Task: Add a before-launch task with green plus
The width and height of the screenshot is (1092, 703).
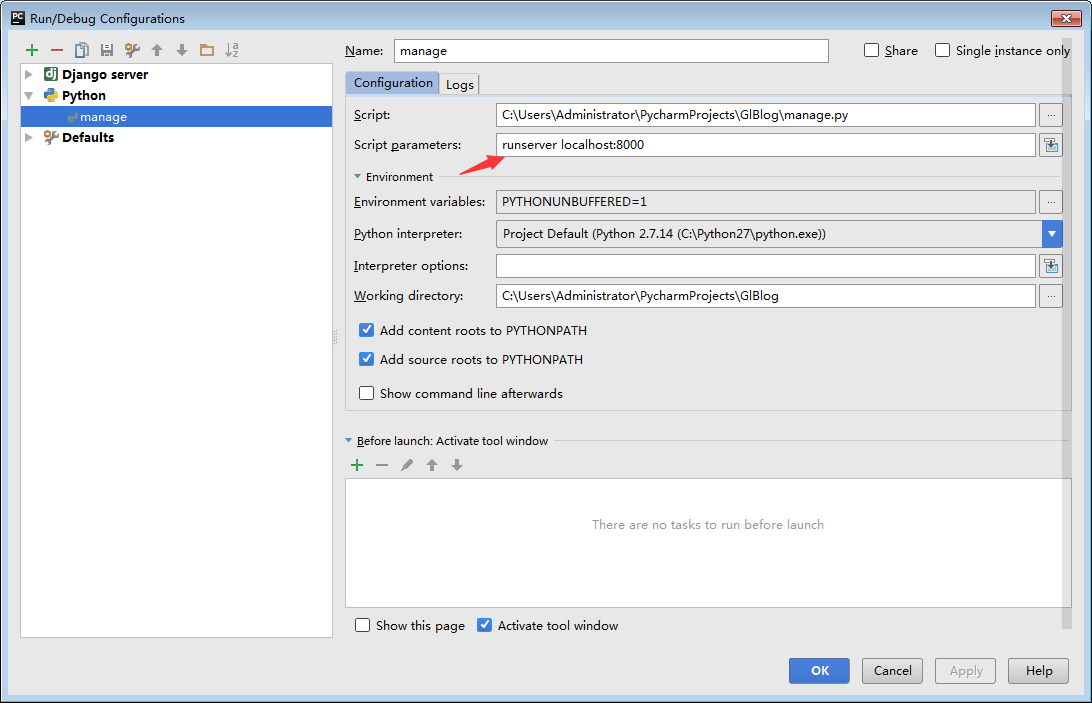Action: 357,465
